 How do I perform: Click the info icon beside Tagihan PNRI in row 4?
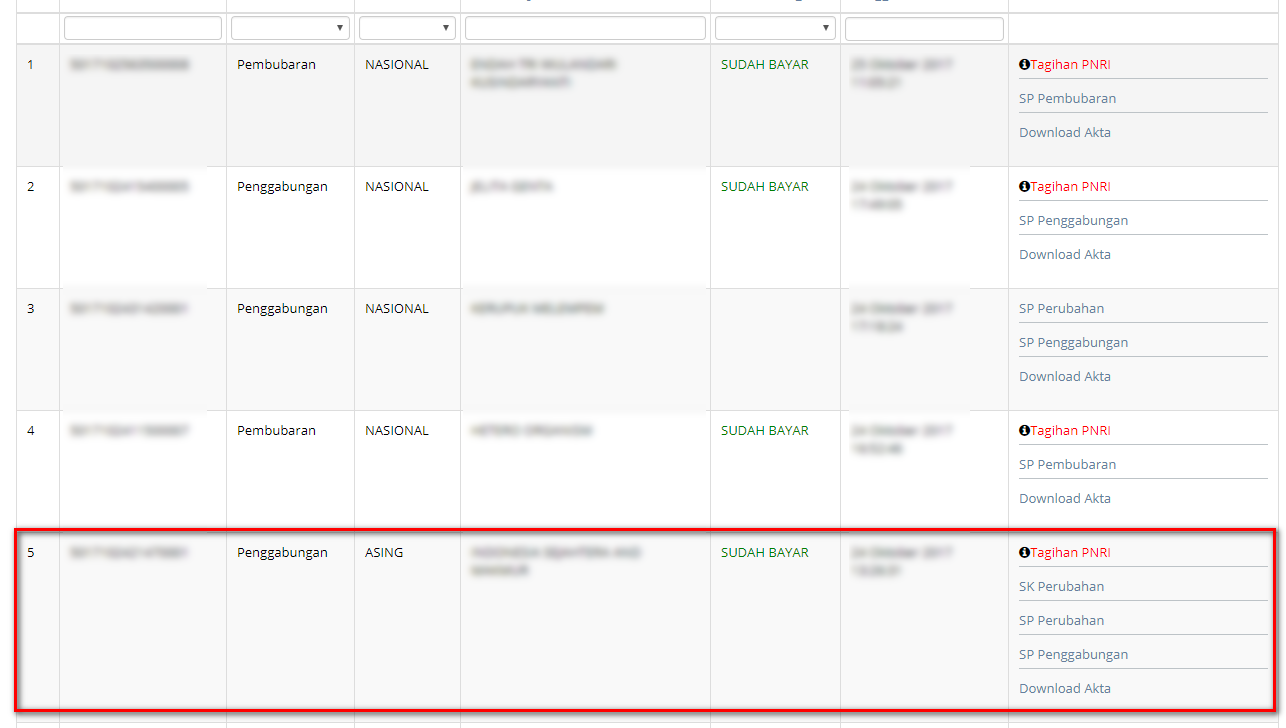pos(1024,431)
